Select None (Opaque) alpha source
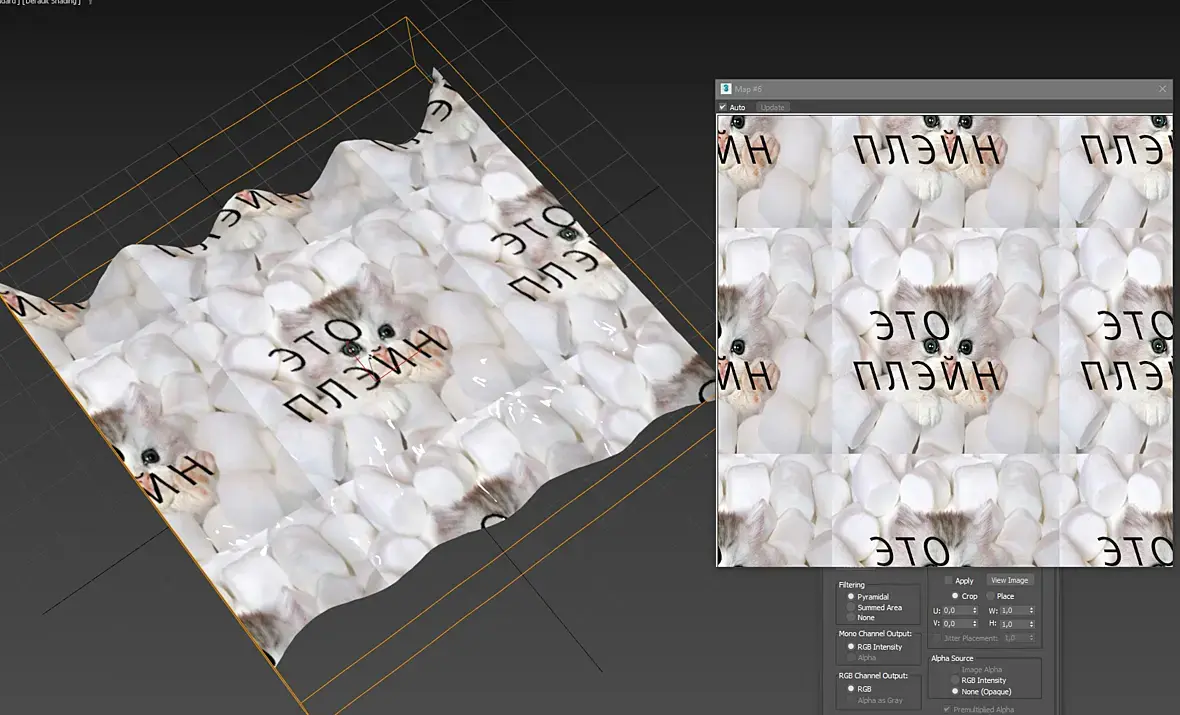Viewport: 1180px width, 715px height. [955, 691]
